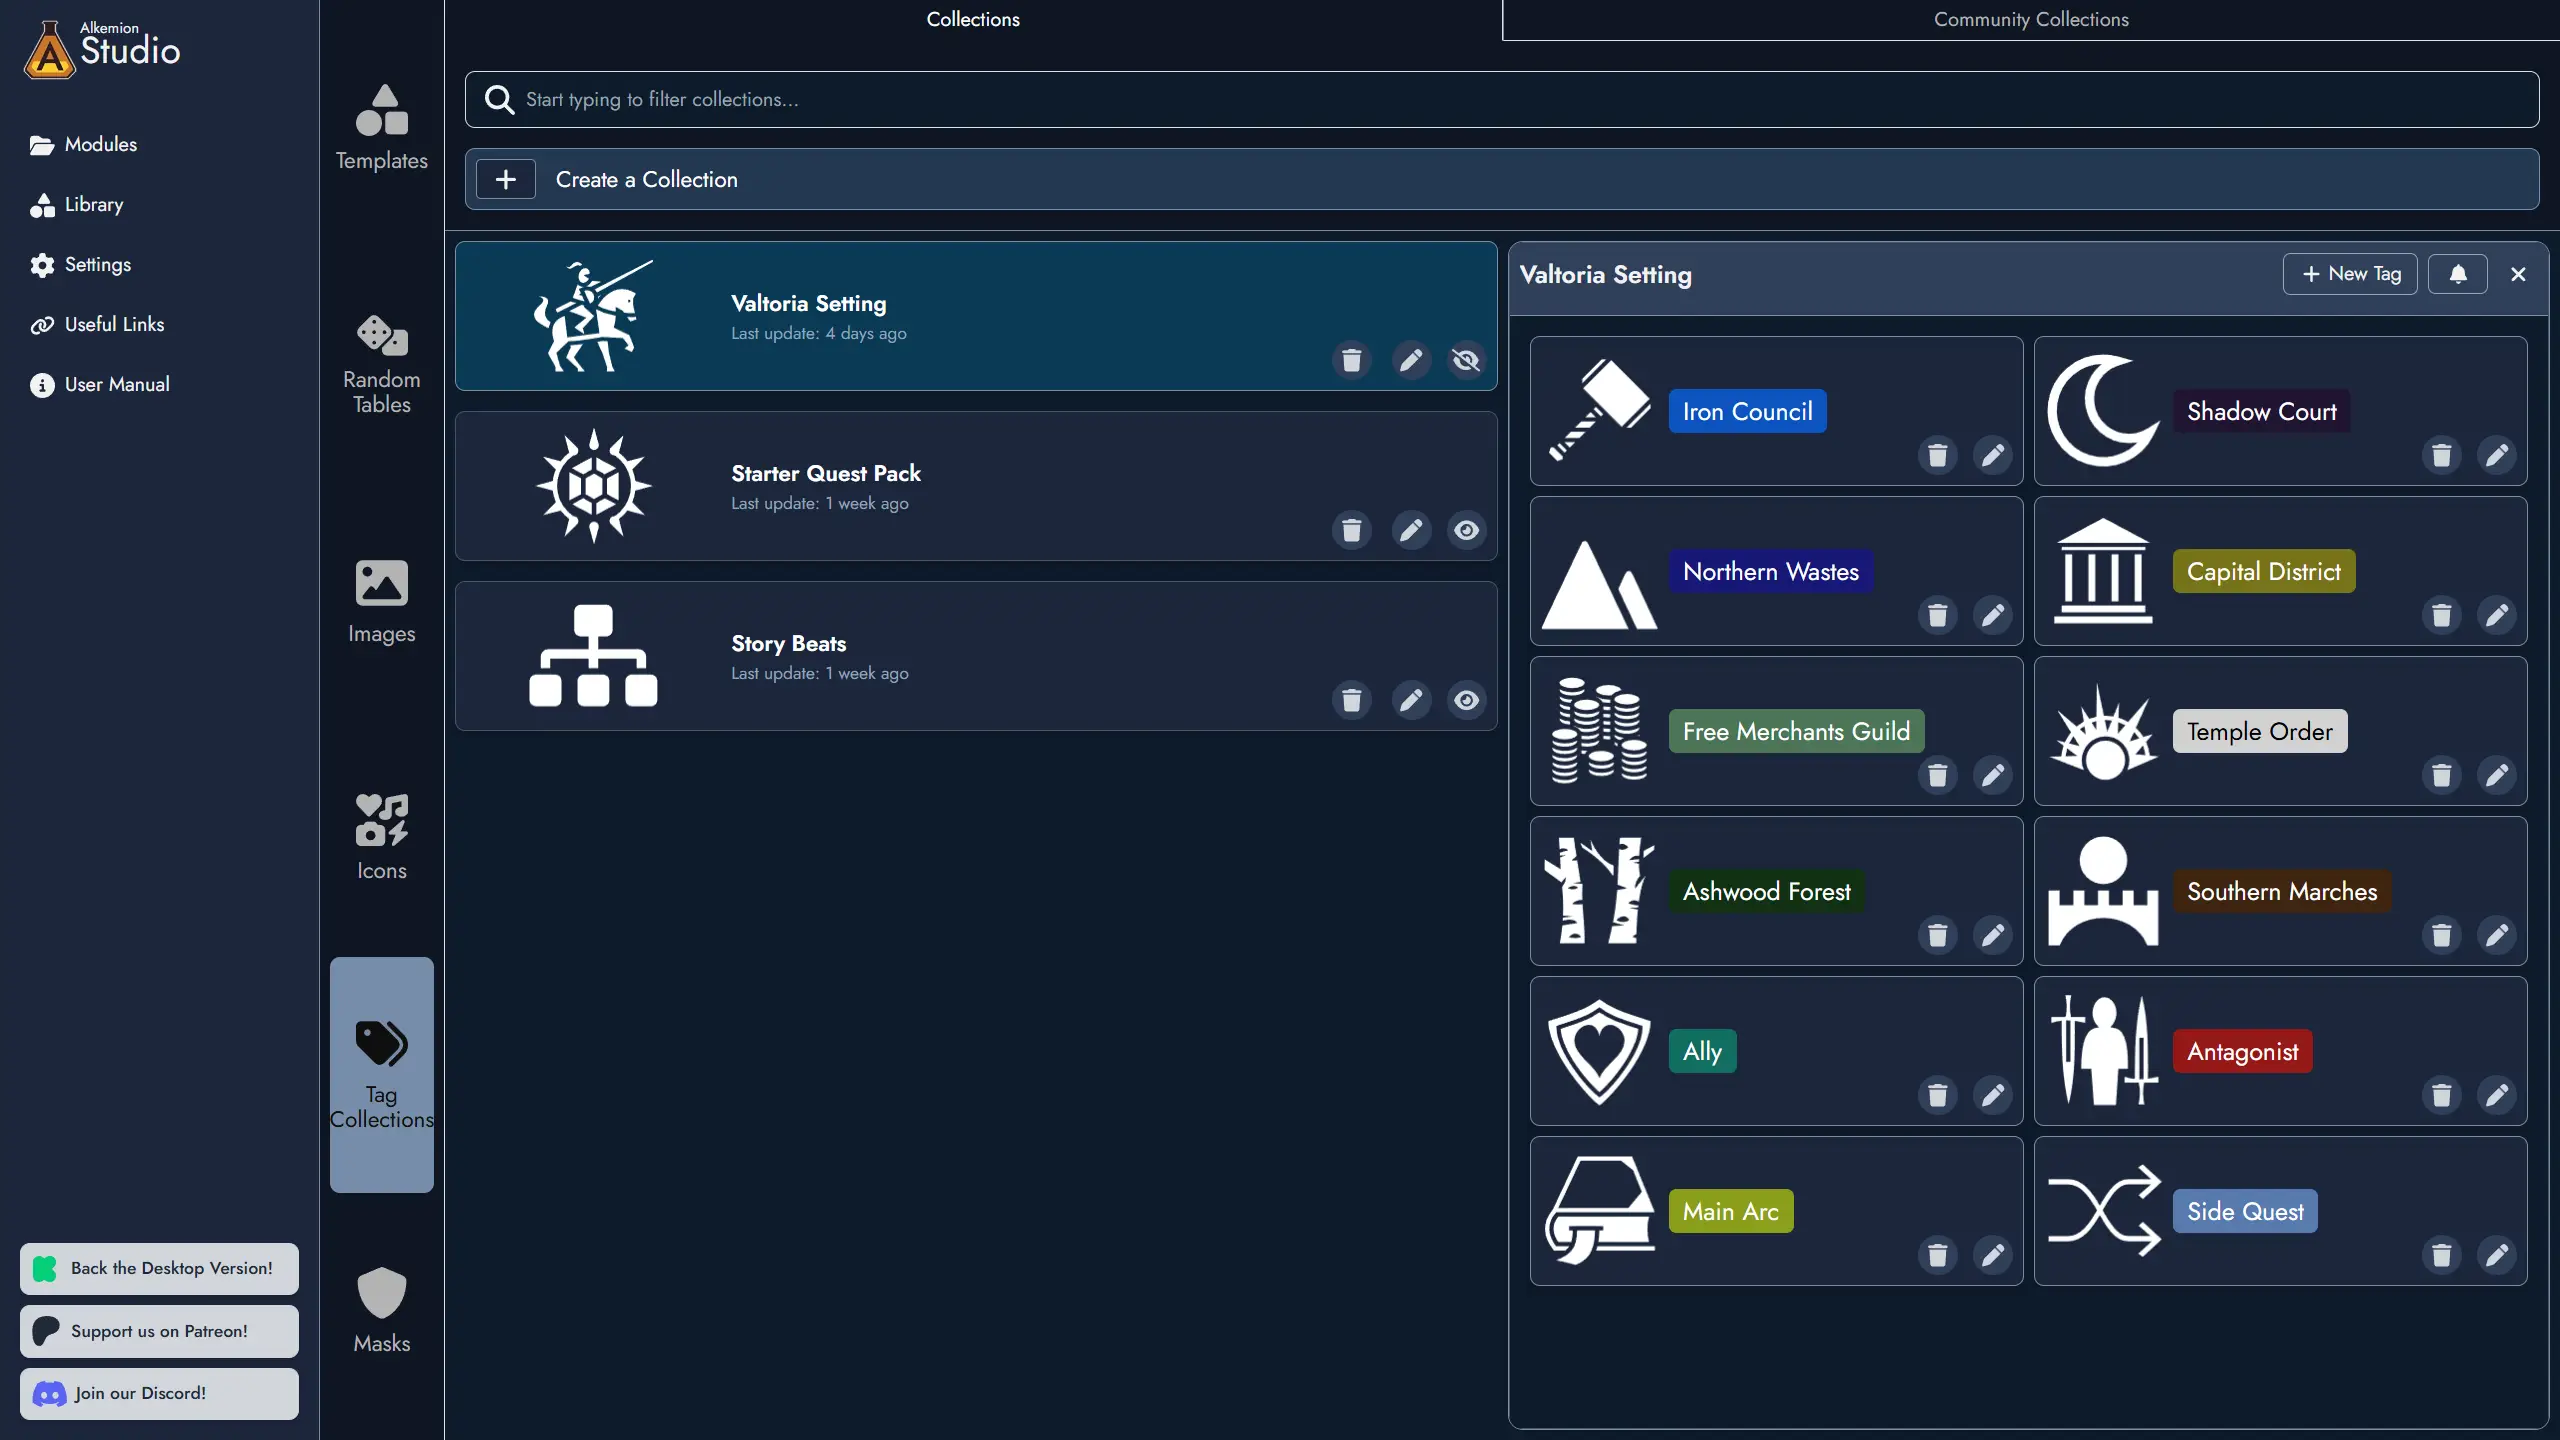
Task: Click the red Antagonist tag label
Action: pos(2242,1051)
